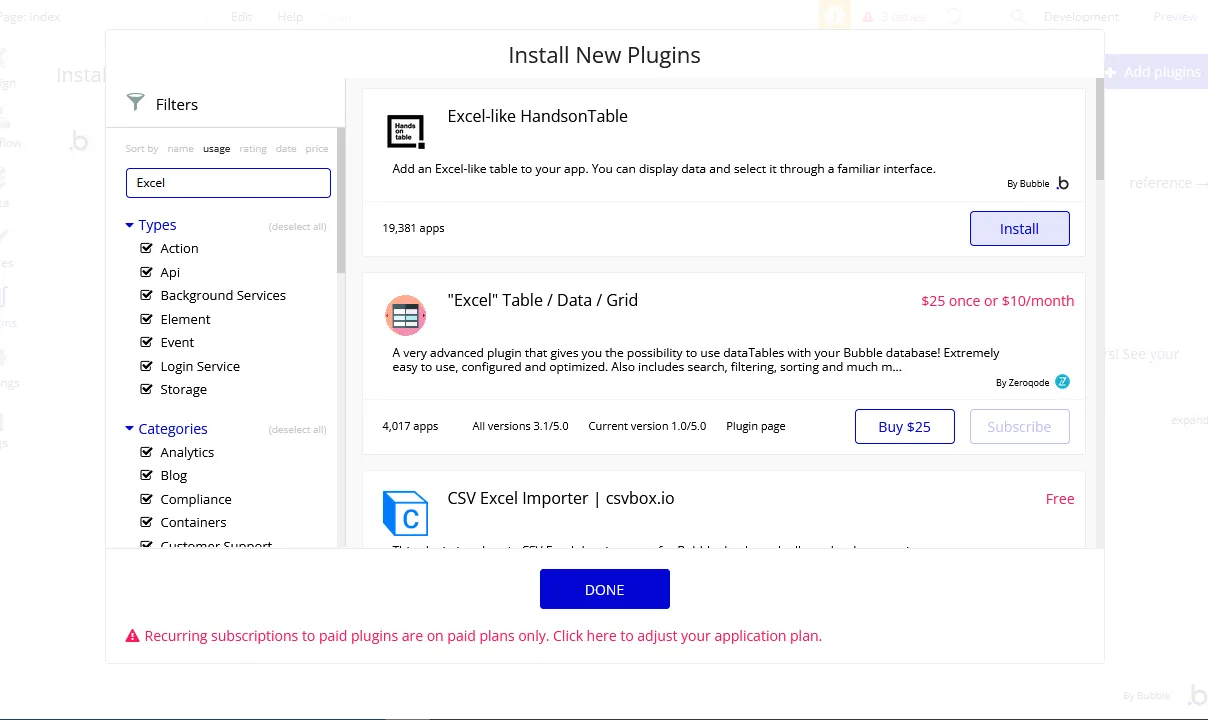This screenshot has width=1208, height=720.
Task: Click the csvbox.io plugin cube icon
Action: click(405, 514)
